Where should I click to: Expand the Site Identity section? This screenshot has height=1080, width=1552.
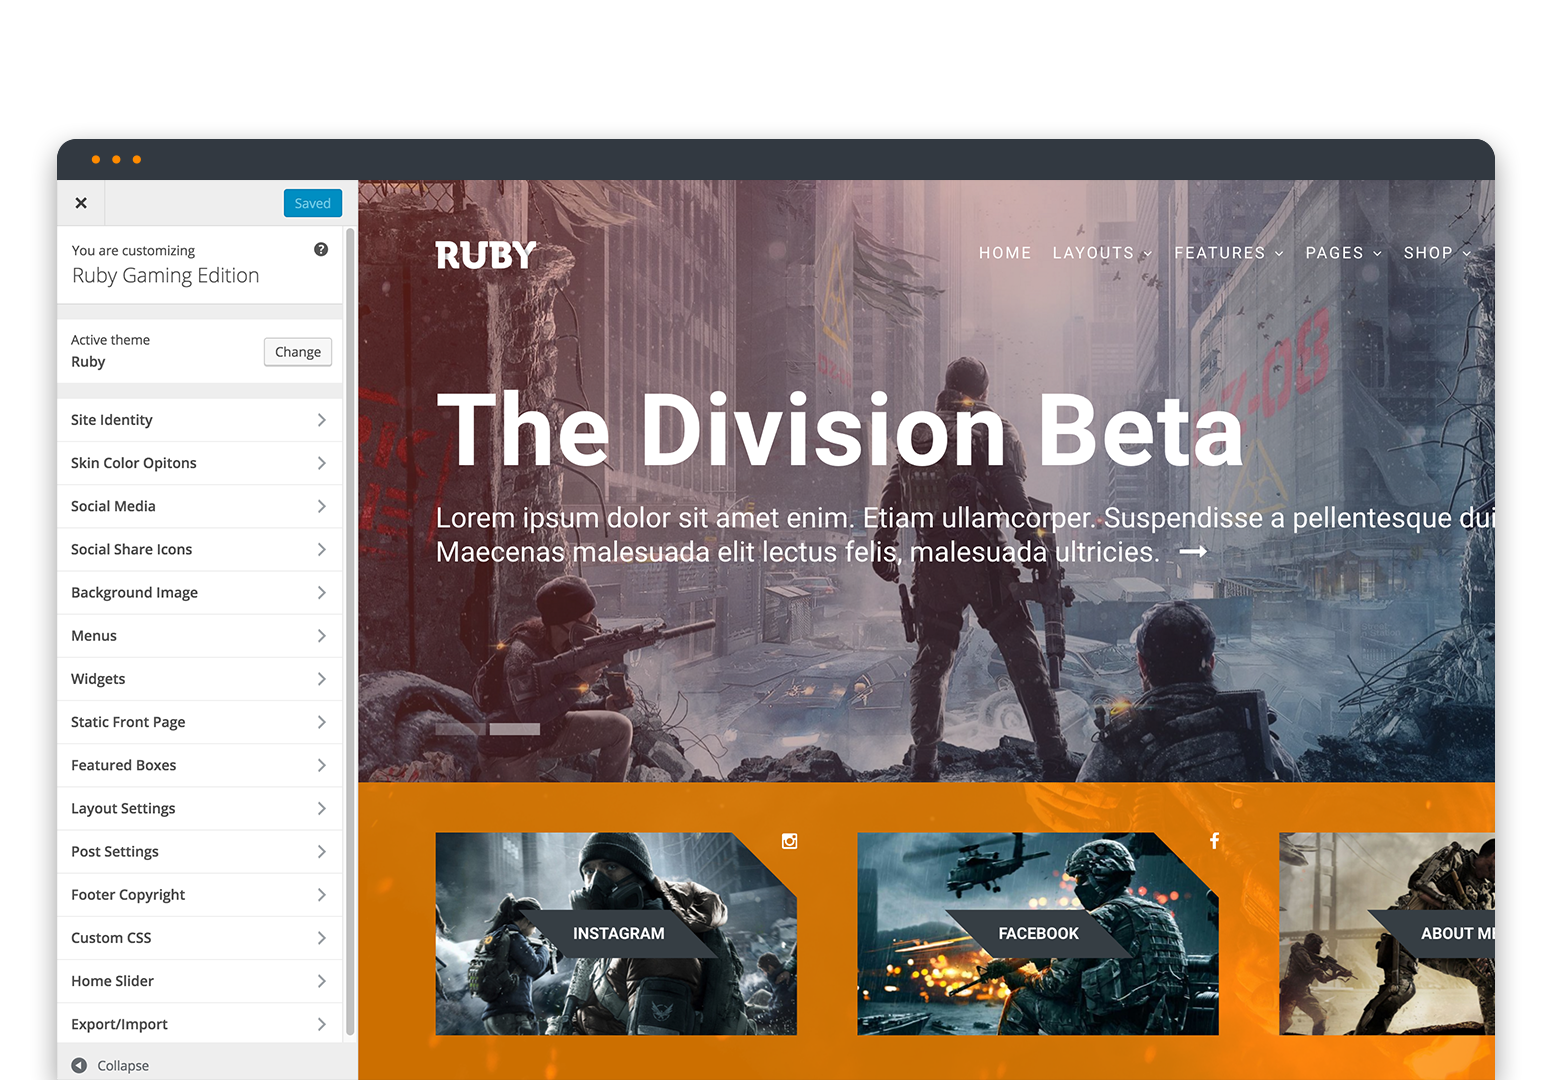[199, 420]
